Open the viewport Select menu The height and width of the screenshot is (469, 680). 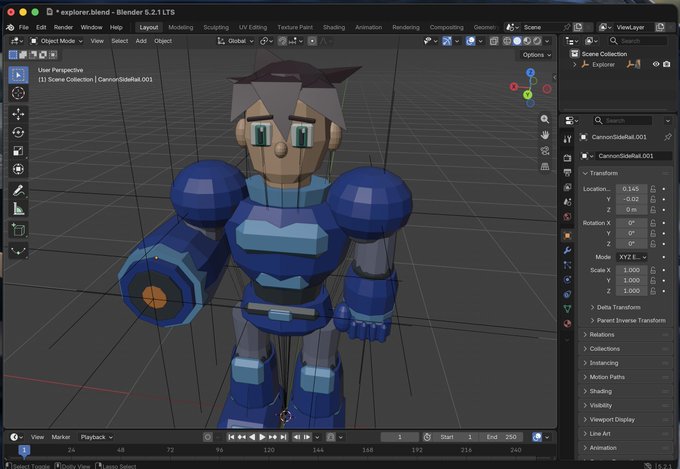click(120, 41)
